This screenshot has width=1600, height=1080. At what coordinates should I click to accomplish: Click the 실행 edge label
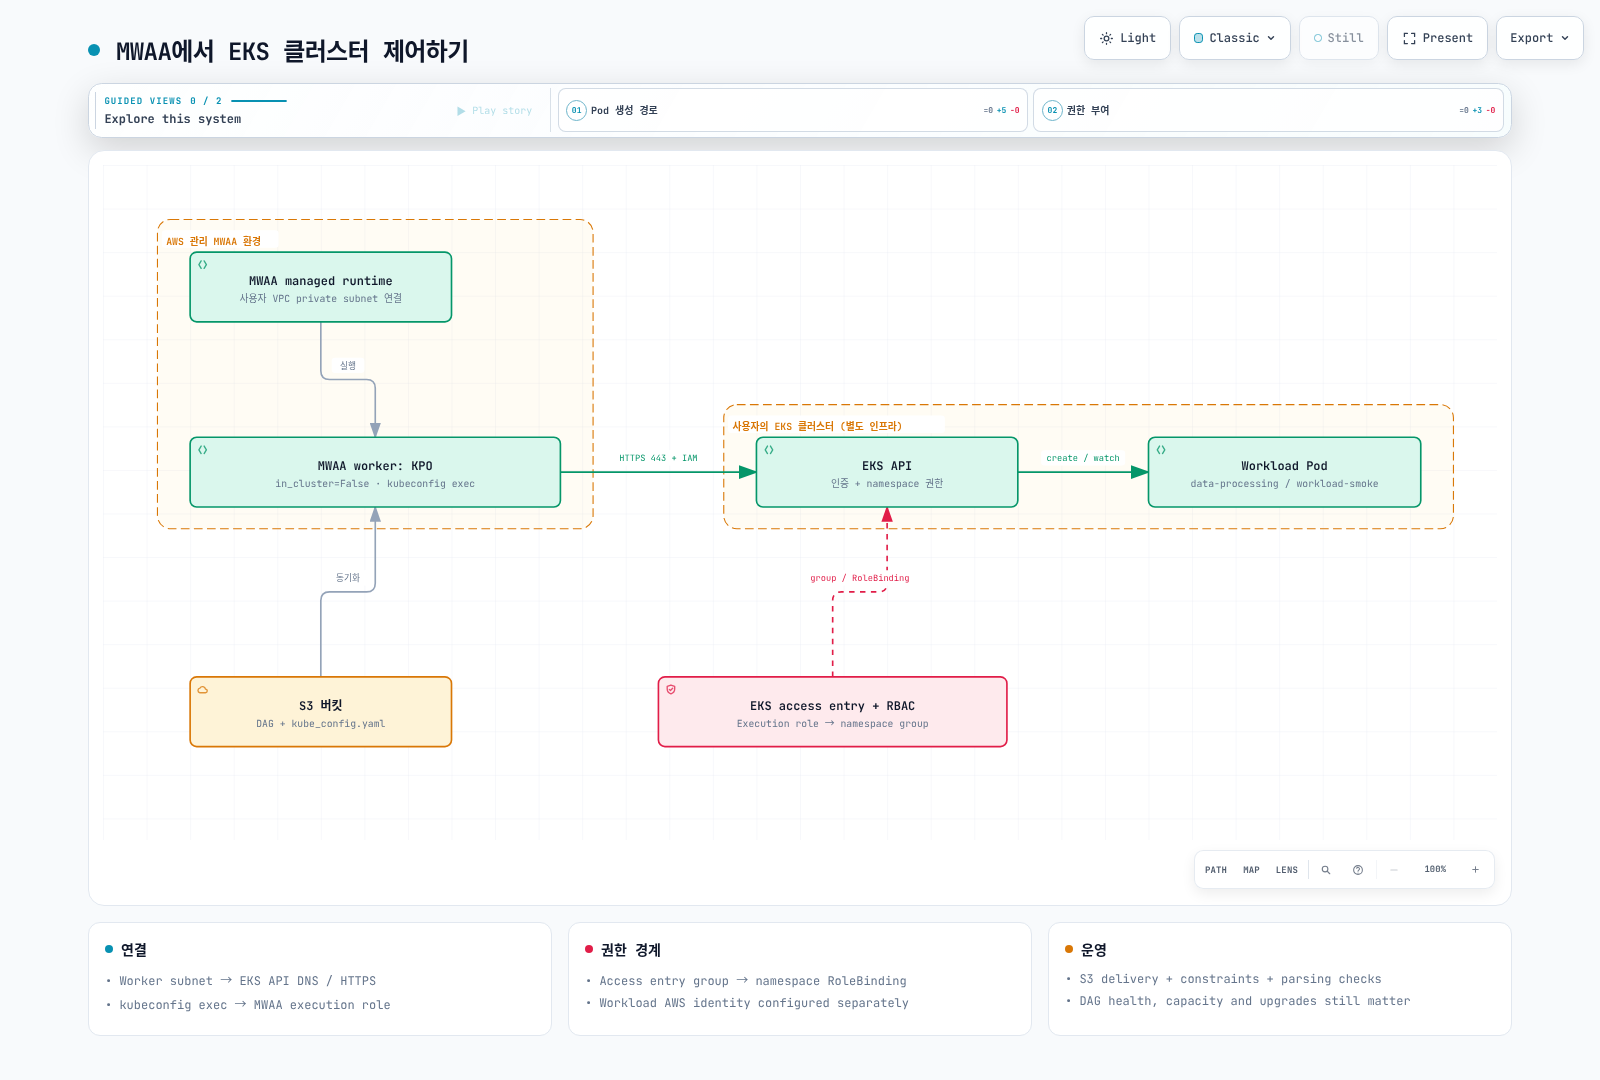(x=348, y=366)
